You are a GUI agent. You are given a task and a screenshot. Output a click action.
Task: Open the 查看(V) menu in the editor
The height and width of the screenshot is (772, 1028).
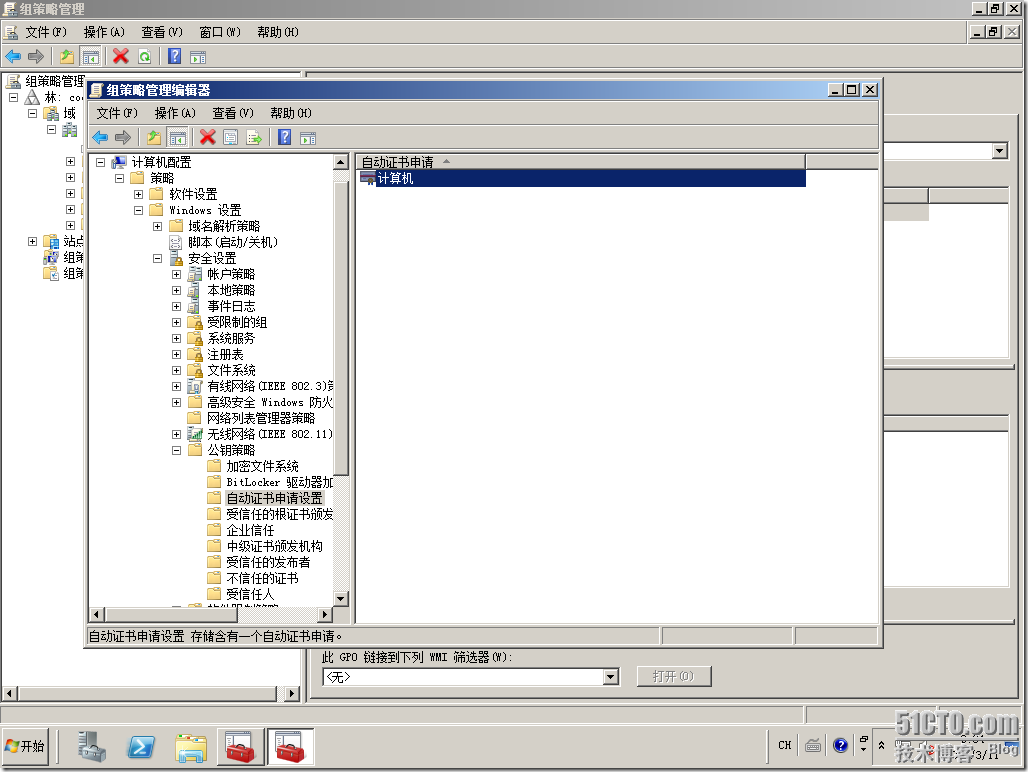pos(231,113)
